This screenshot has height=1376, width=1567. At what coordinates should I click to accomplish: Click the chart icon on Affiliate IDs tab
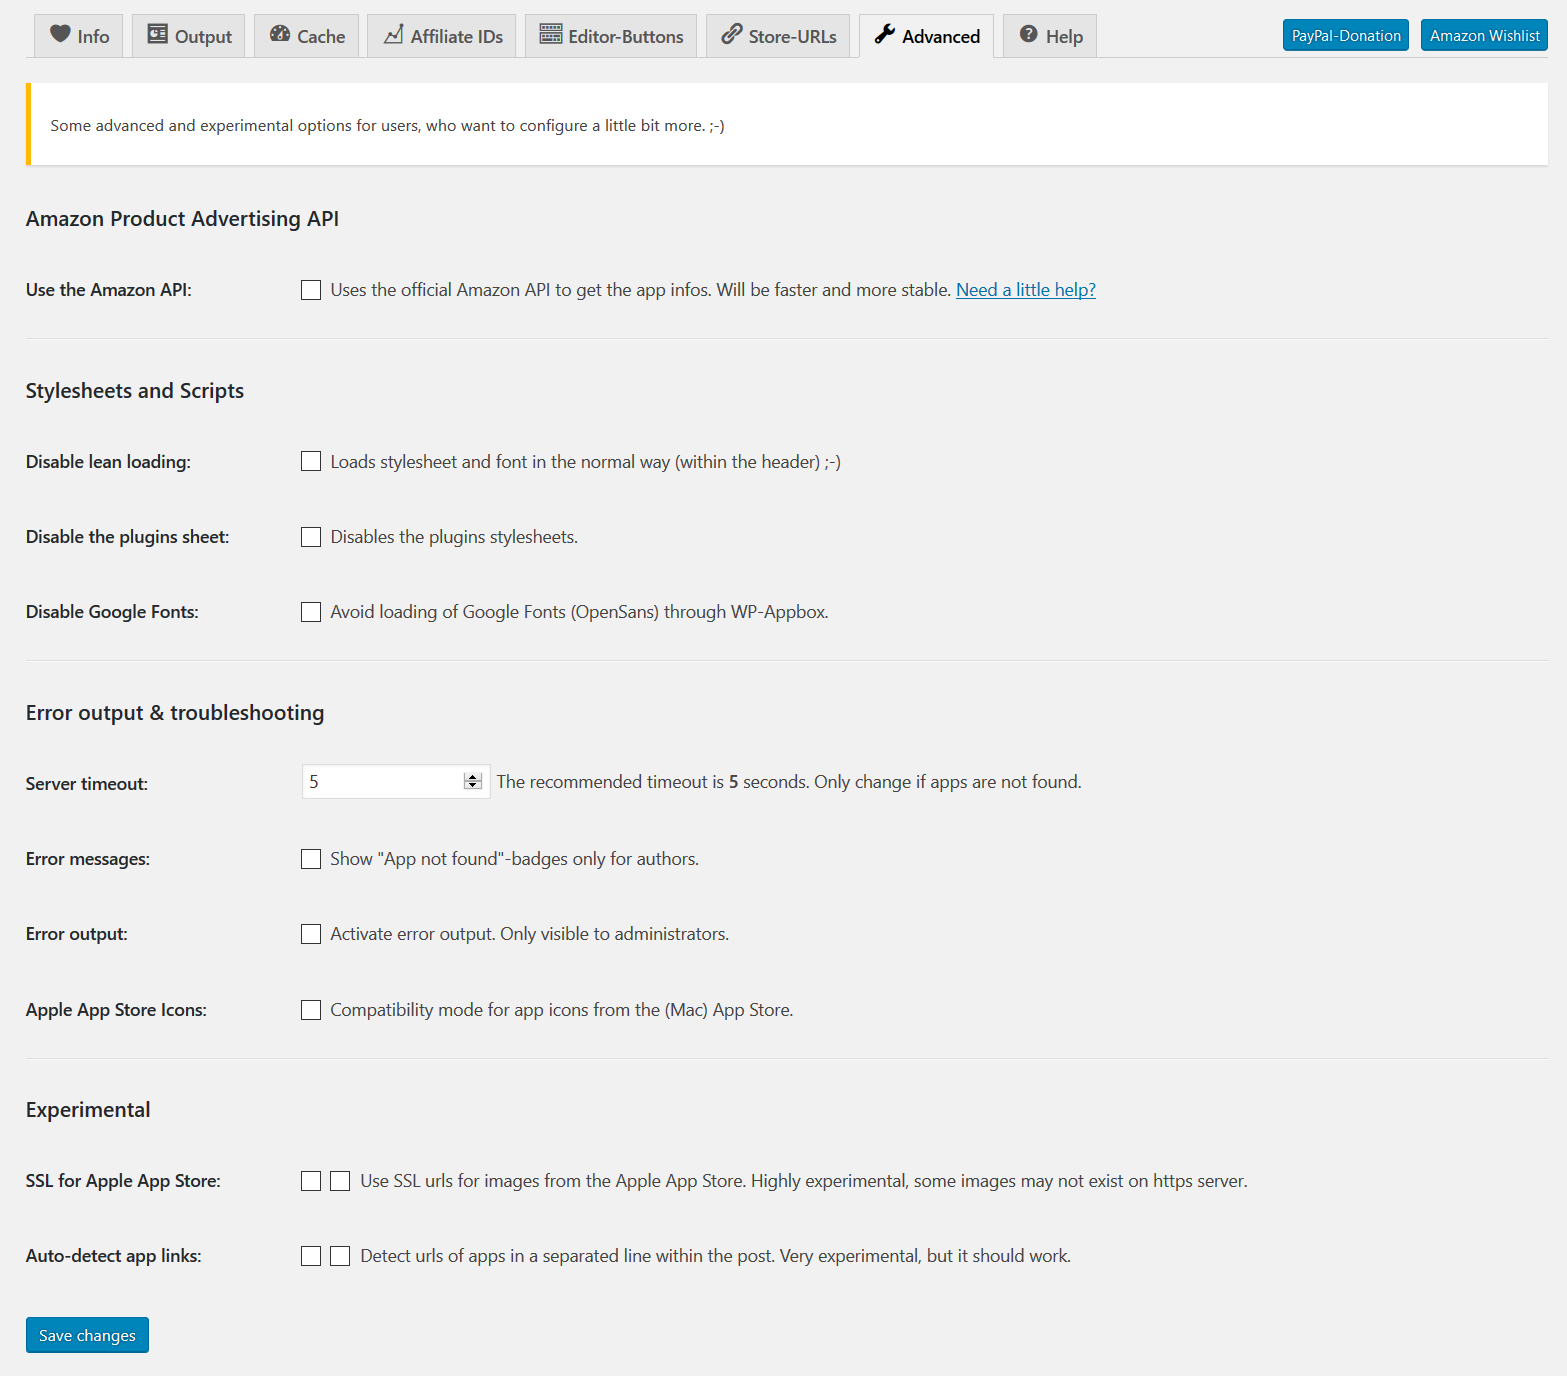tap(394, 34)
